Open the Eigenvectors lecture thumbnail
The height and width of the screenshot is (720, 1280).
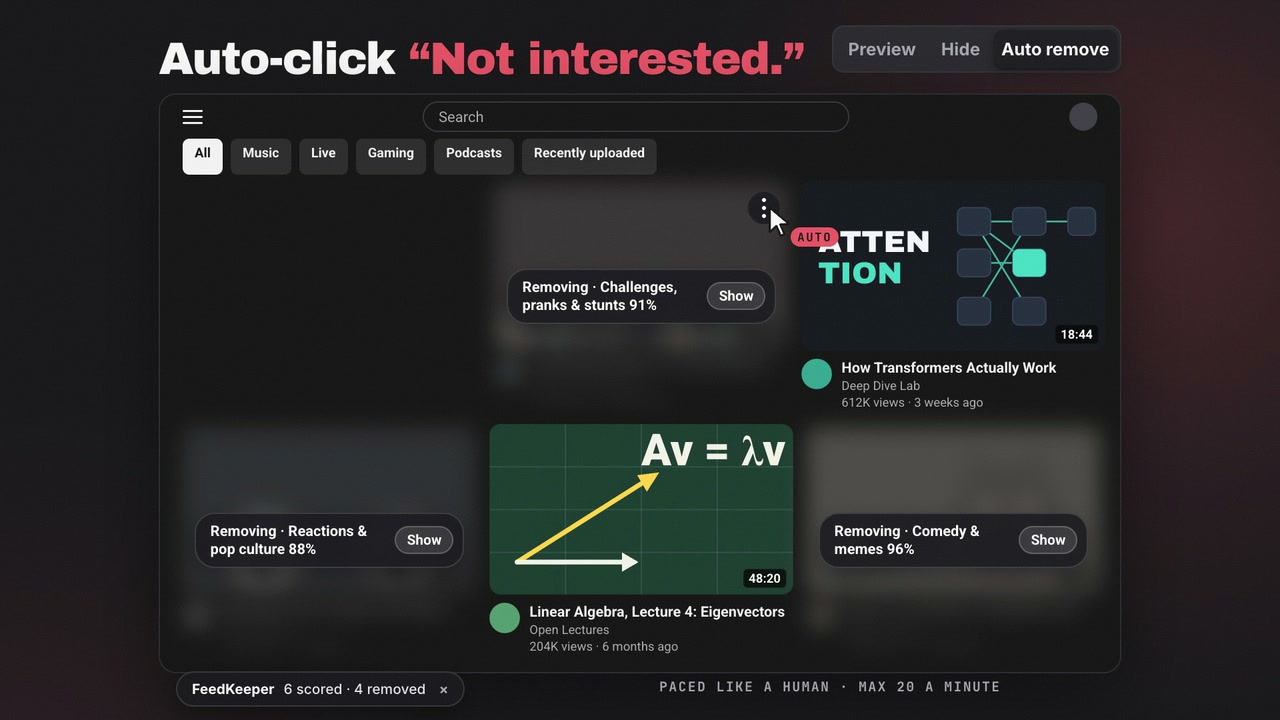click(641, 509)
